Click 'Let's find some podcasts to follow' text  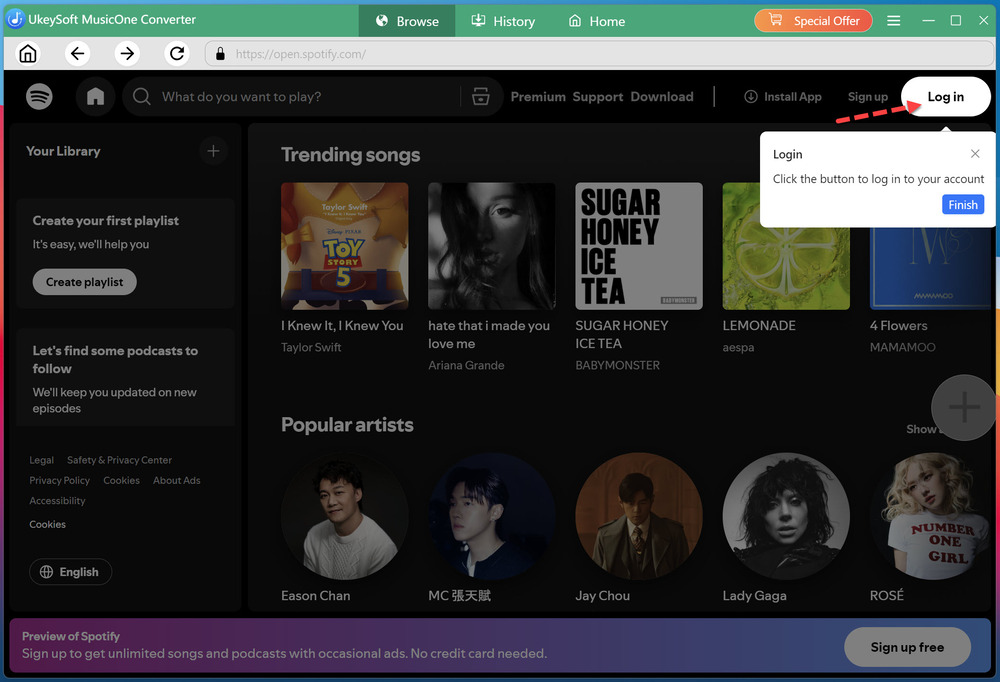115,360
